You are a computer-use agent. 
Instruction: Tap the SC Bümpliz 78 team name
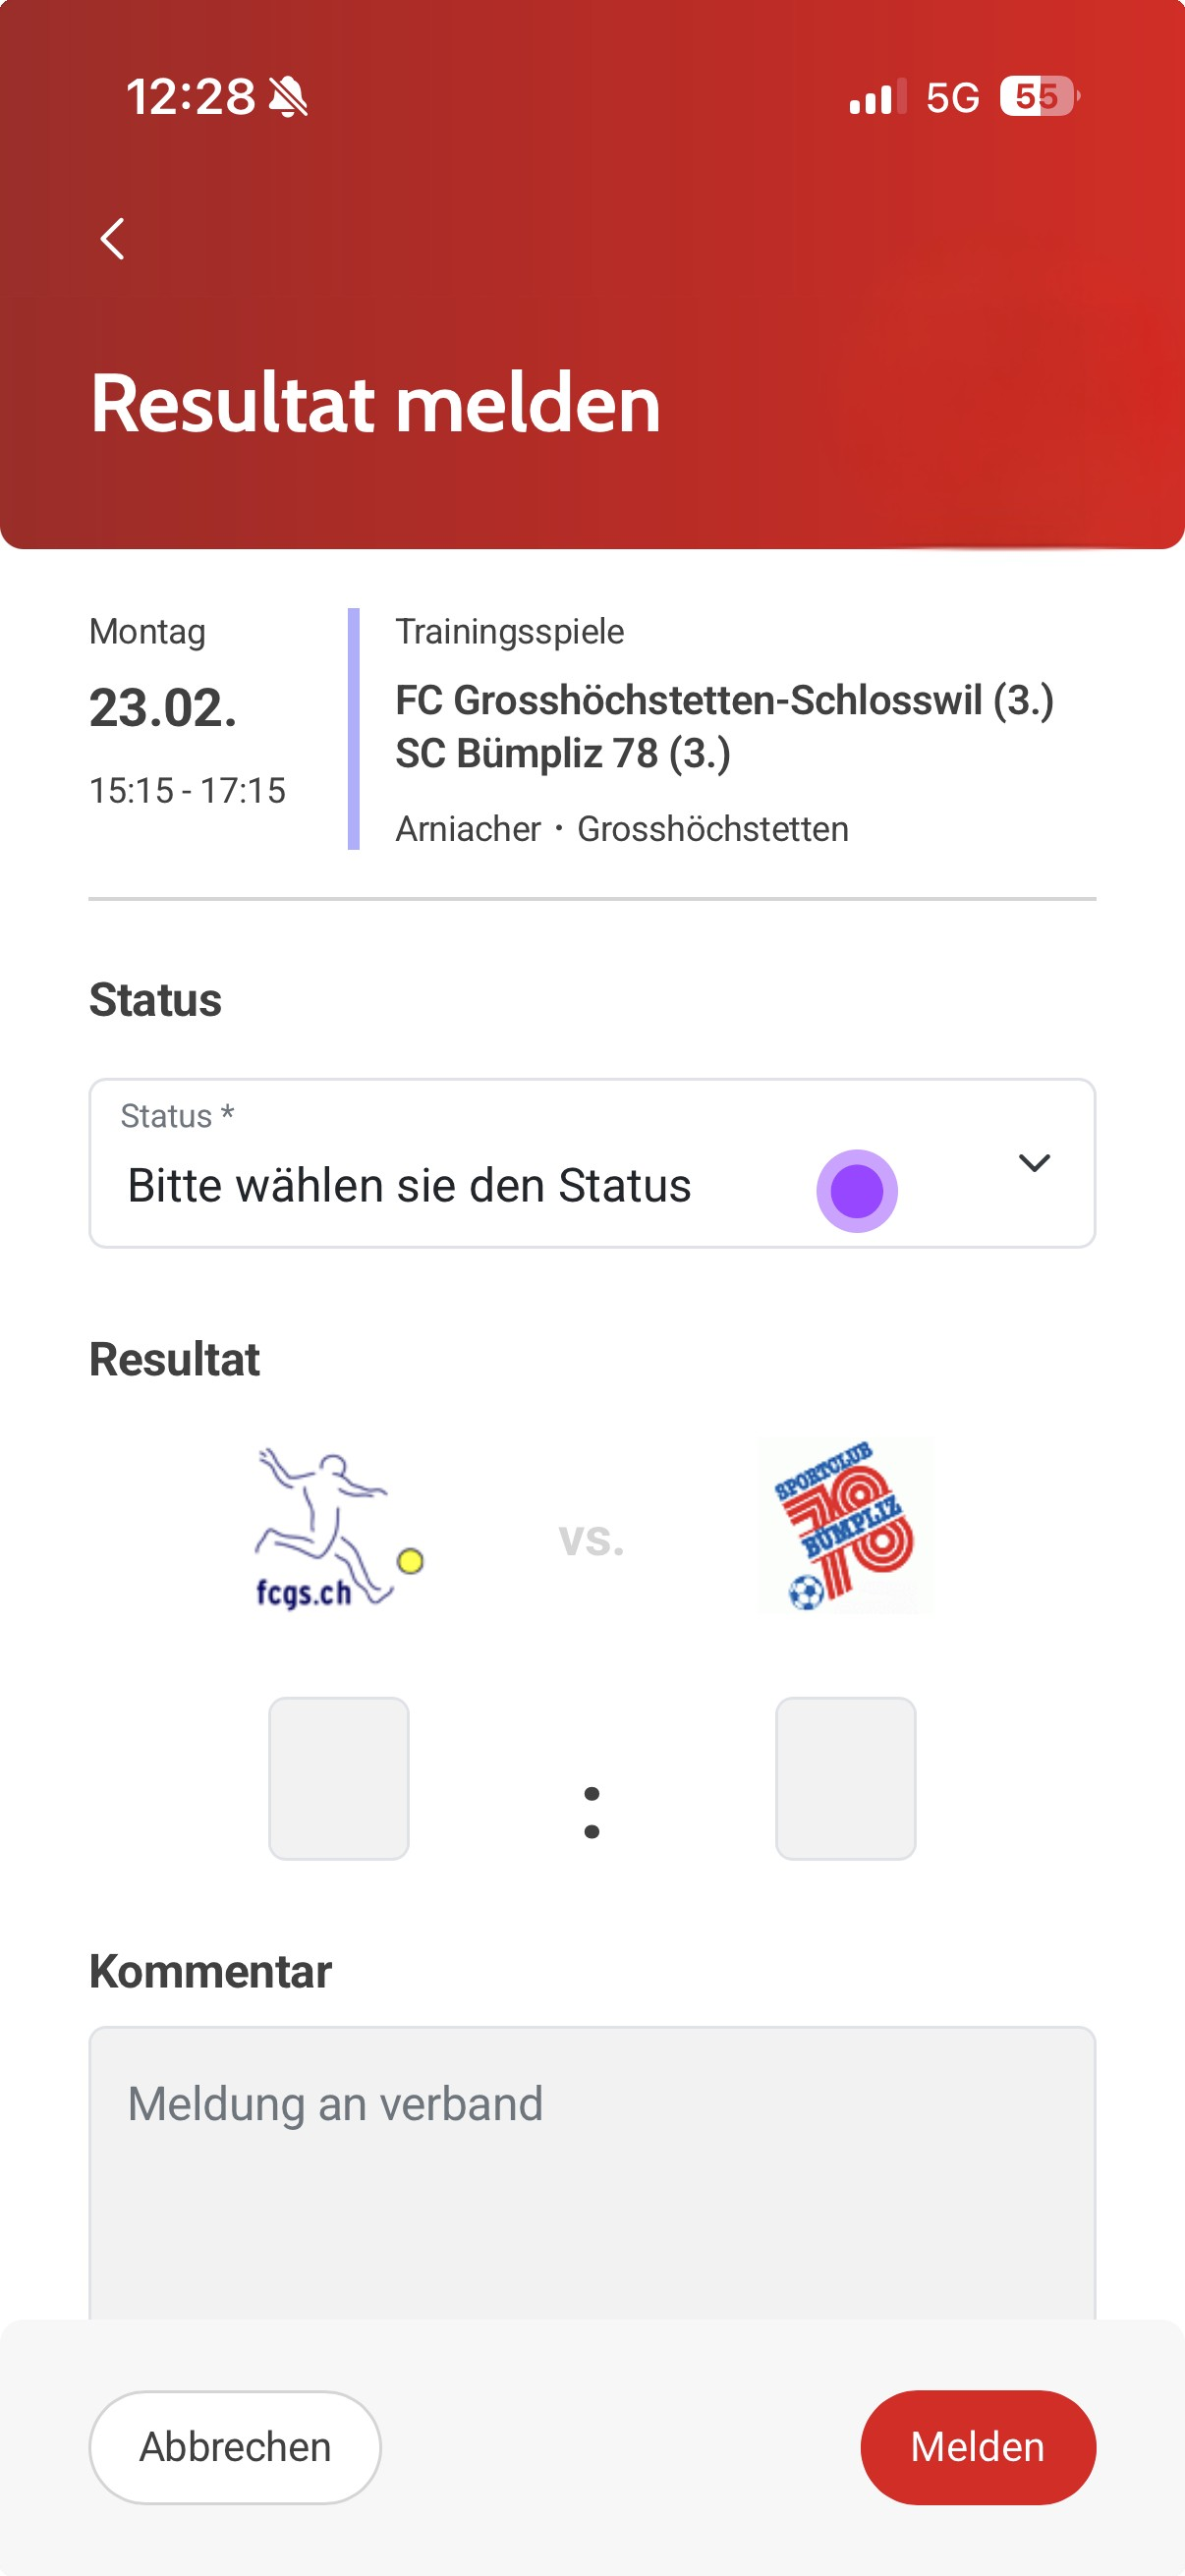563,753
